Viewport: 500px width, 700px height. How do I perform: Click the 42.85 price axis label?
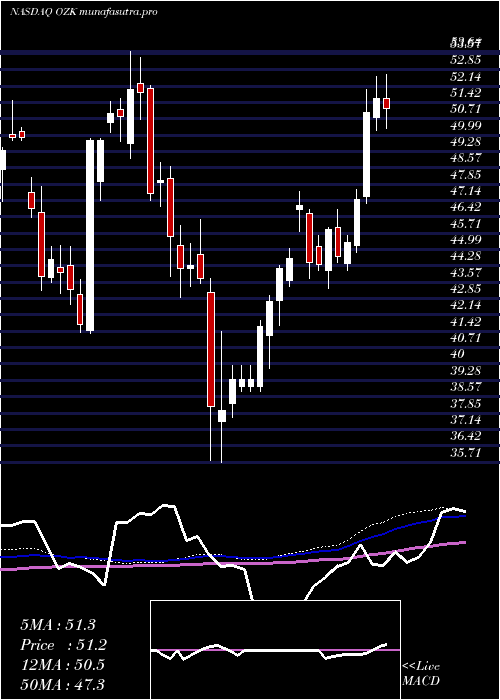466,289
